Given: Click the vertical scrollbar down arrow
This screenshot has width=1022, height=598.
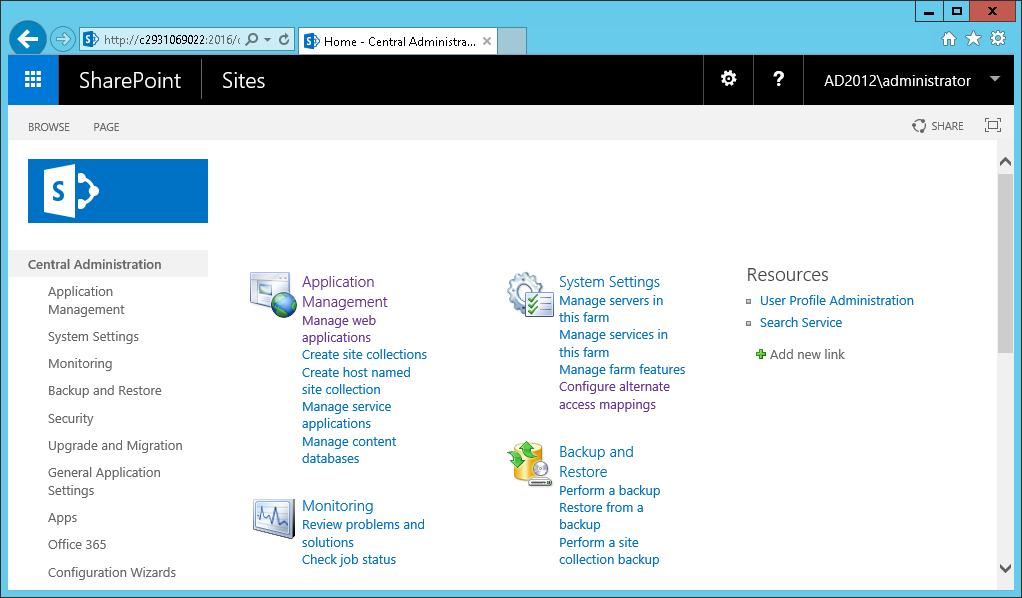Looking at the screenshot, I should (1005, 568).
